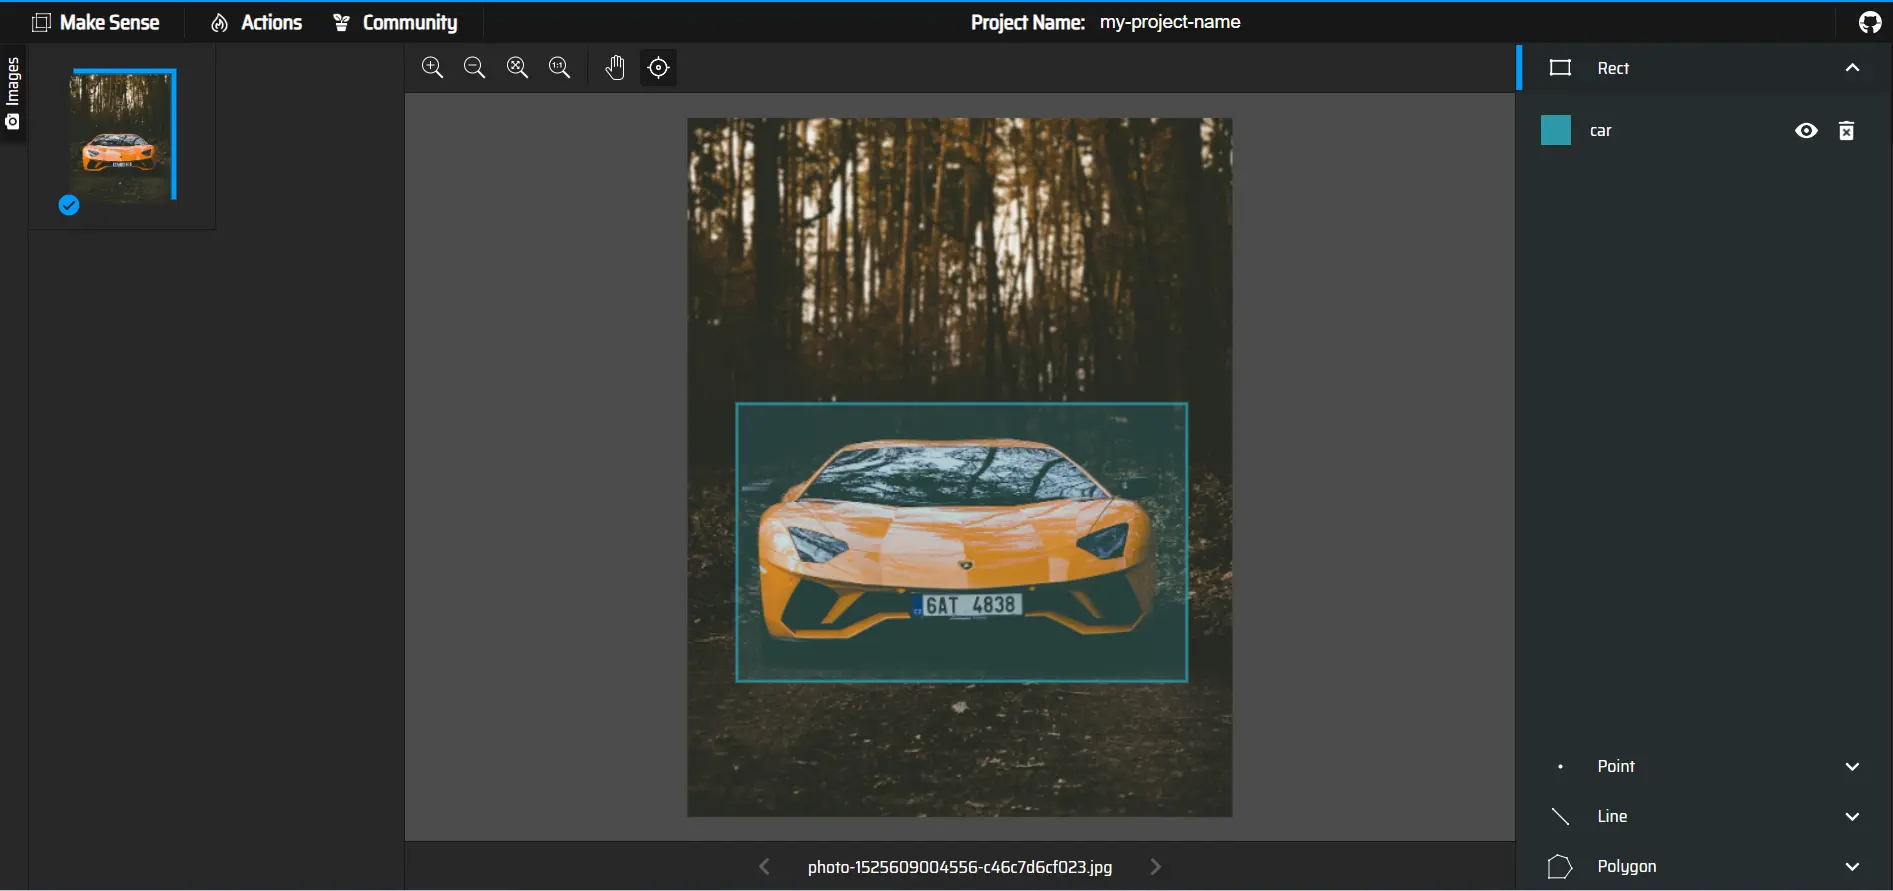
Task: Expand the Line annotation section
Action: [x=1852, y=817]
